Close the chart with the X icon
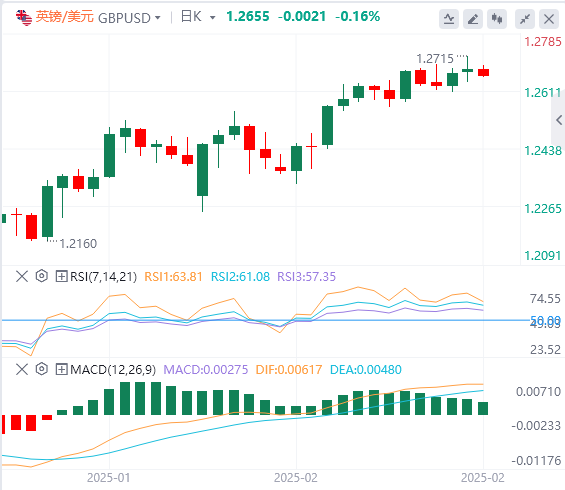 pos(549,18)
